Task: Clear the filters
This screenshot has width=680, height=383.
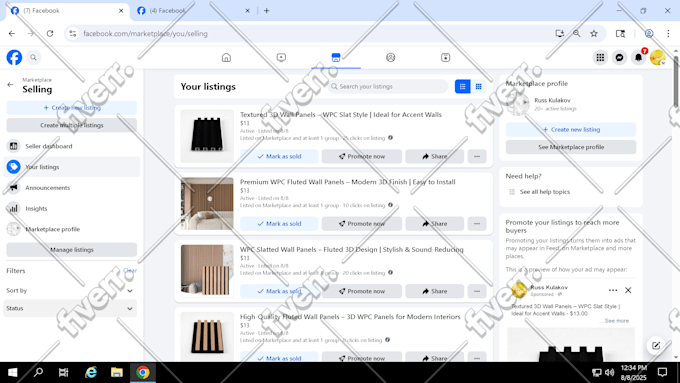Action: coord(130,271)
